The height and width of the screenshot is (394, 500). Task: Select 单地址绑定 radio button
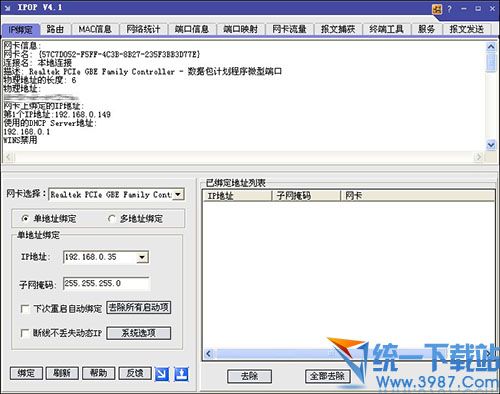[x=25, y=219]
